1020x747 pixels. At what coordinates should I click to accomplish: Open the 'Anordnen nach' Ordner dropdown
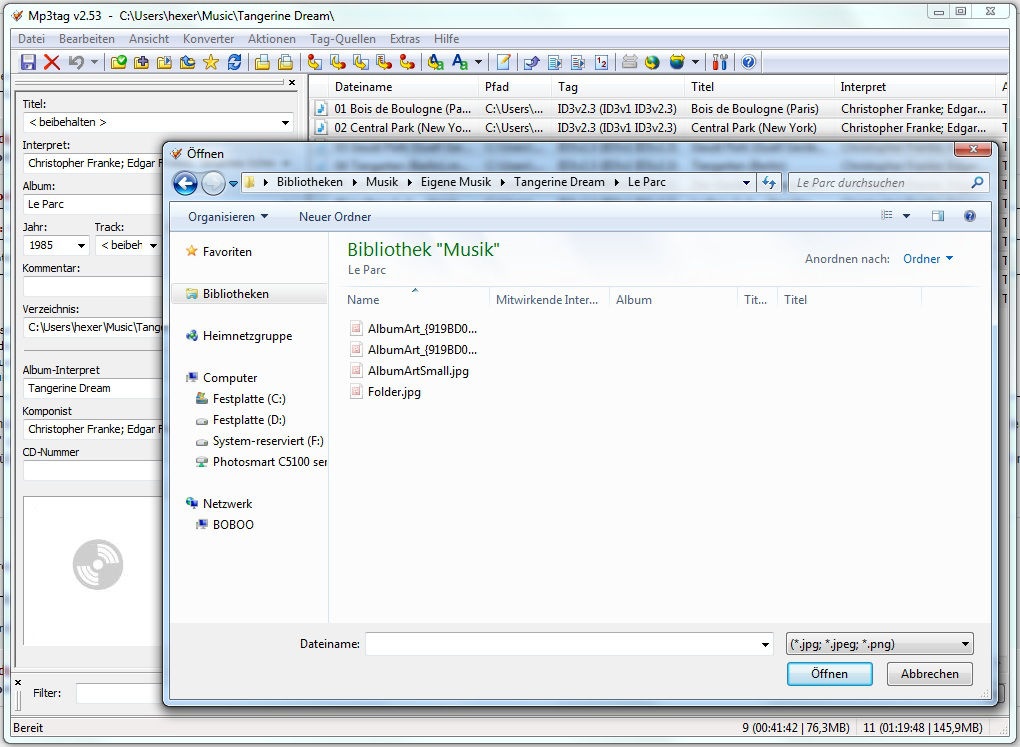[928, 259]
